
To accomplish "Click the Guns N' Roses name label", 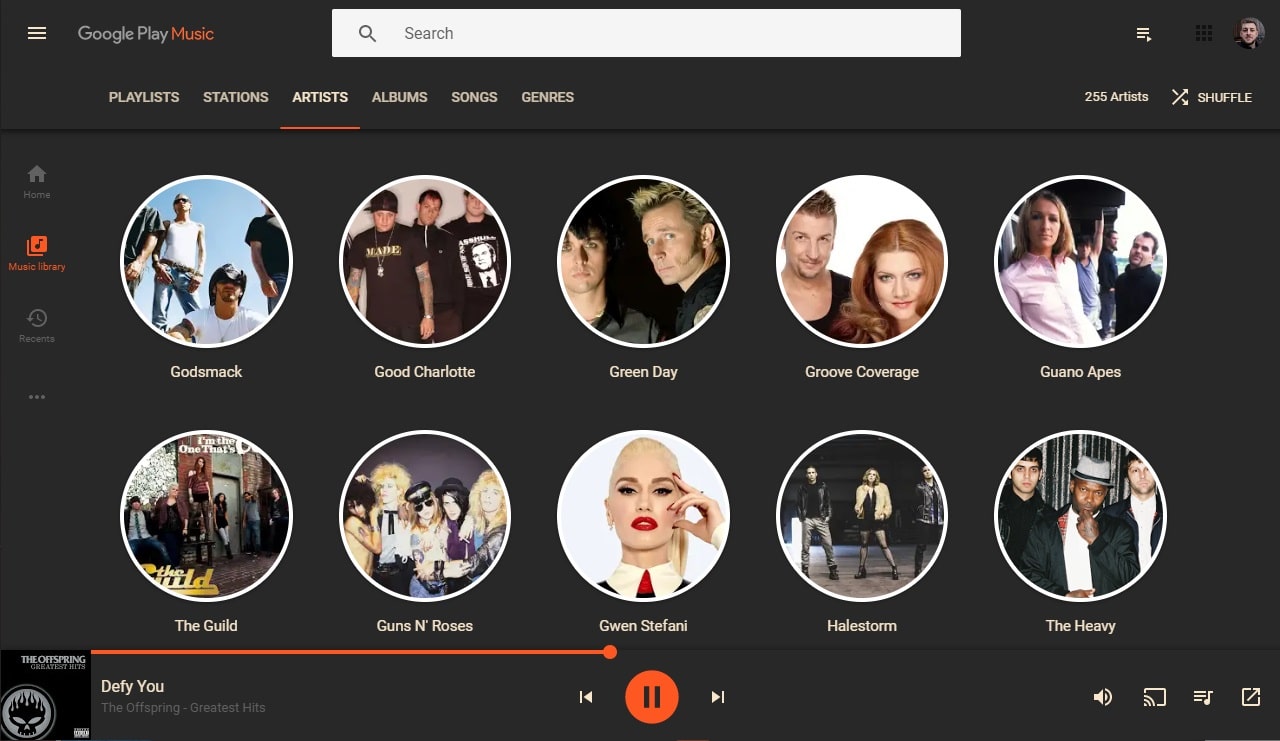I will pos(425,625).
